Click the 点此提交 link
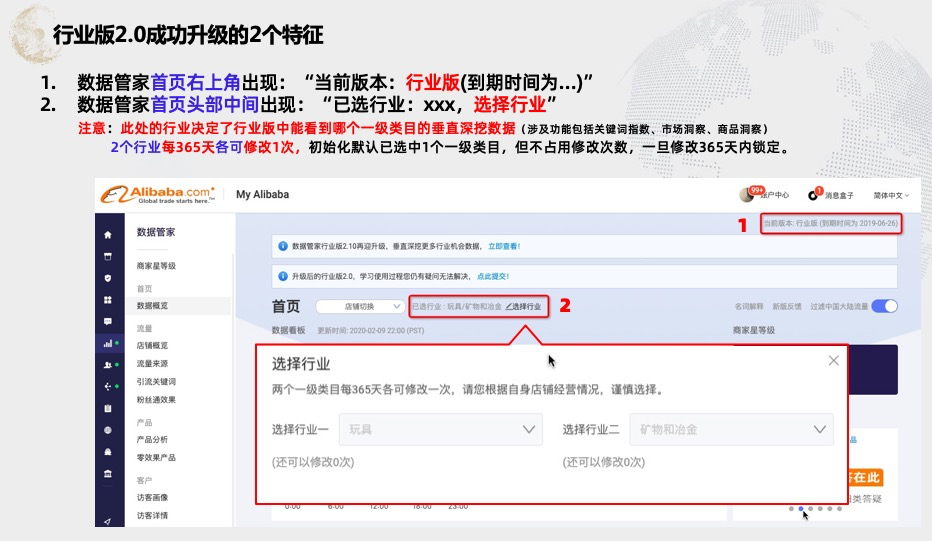The image size is (932, 541). pyautogui.click(x=493, y=276)
